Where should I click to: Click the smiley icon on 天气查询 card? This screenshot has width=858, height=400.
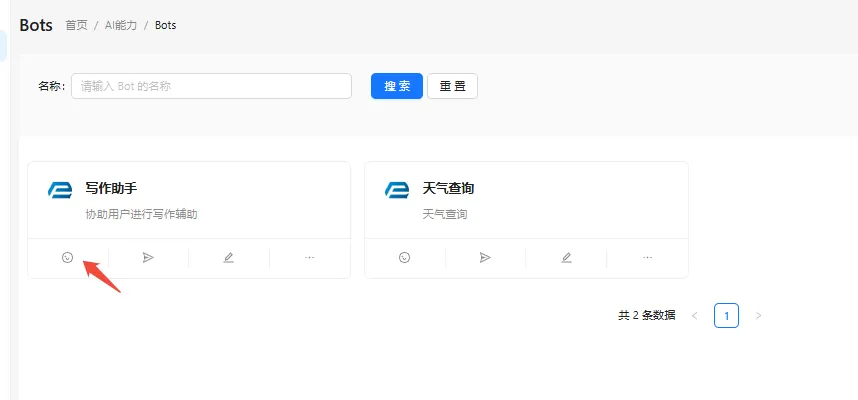coord(405,257)
